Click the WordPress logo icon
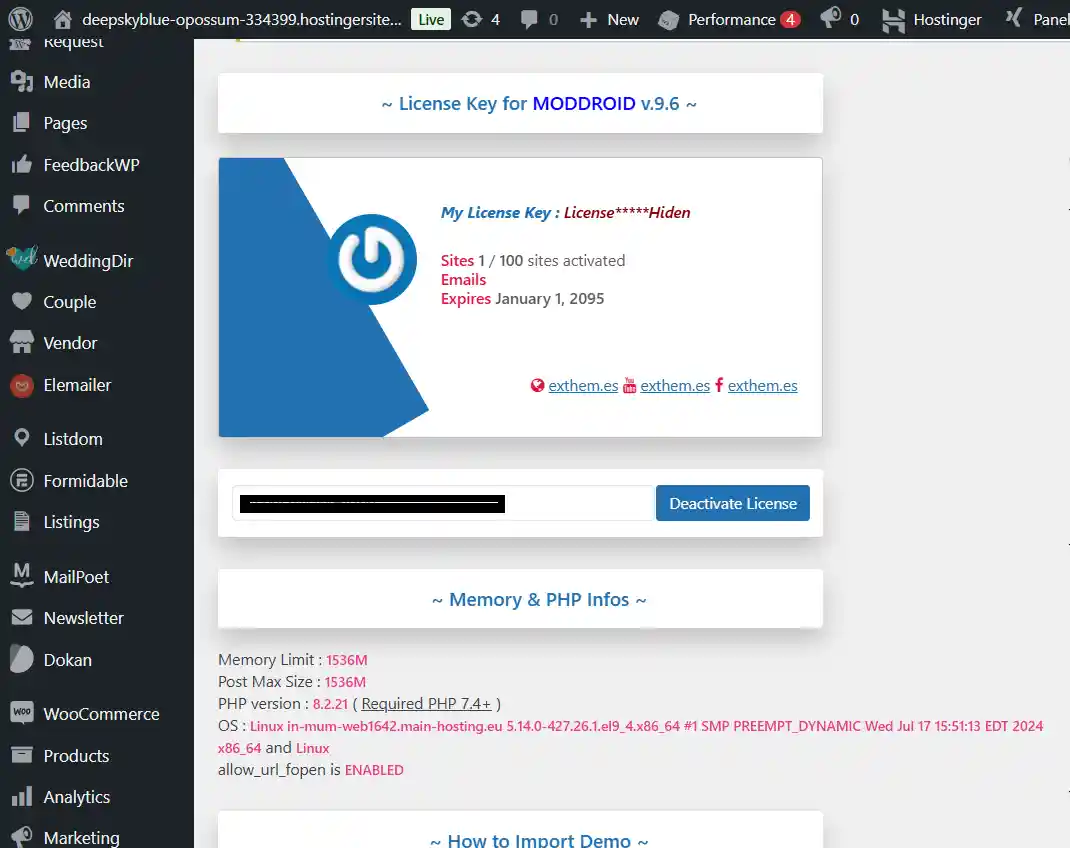Screen dimensions: 1070x848 pyautogui.click(x=20, y=19)
